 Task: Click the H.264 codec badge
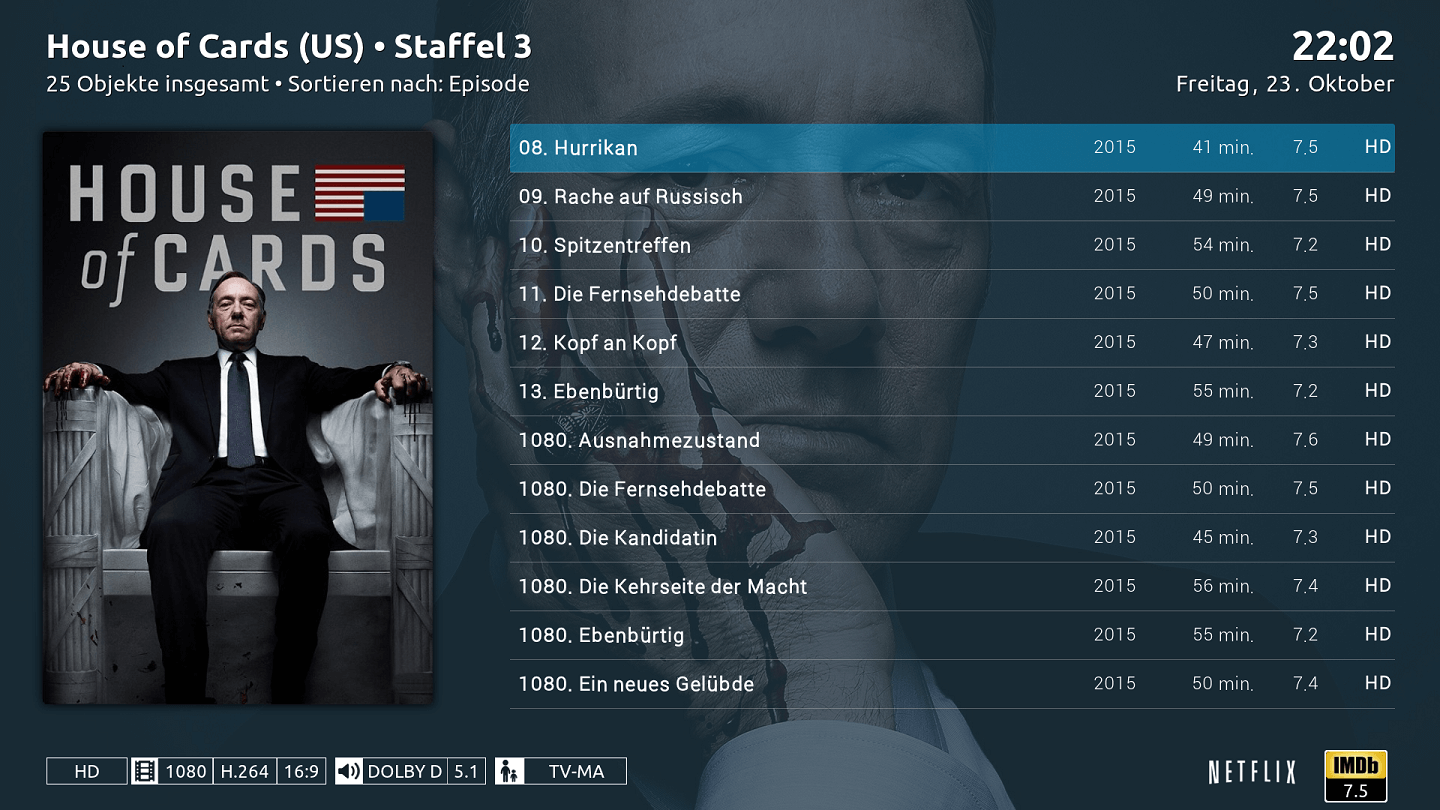point(245,771)
